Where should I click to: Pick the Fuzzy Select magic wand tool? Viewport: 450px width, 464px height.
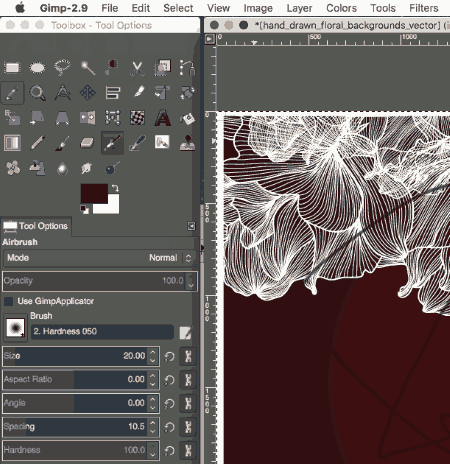pyautogui.click(x=87, y=68)
